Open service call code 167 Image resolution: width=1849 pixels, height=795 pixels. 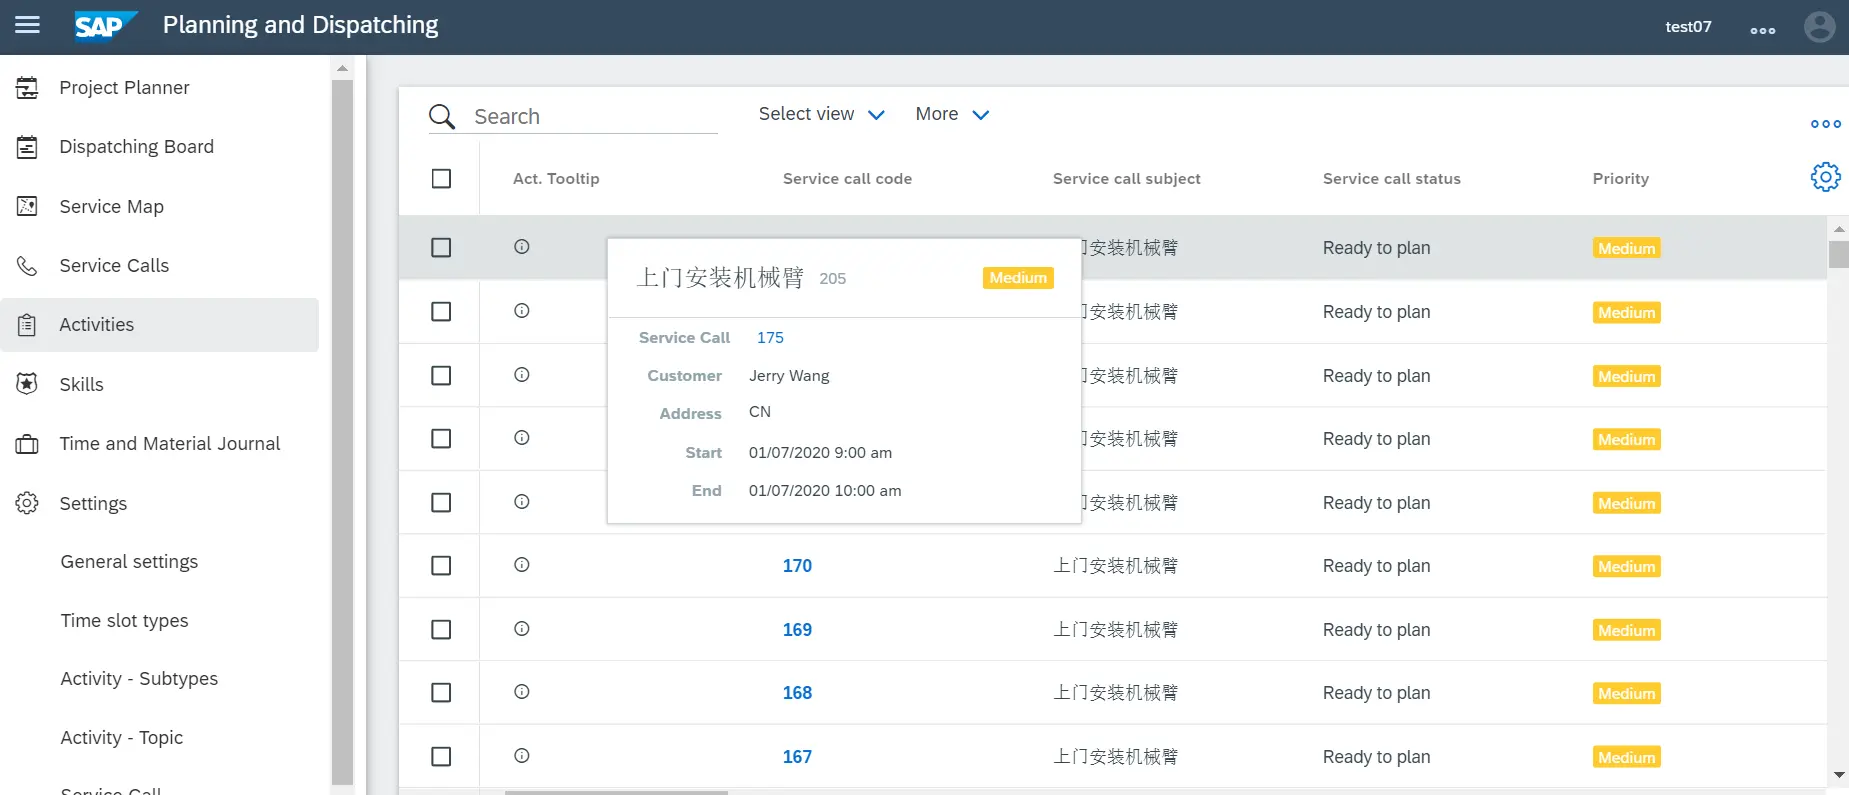coord(797,757)
